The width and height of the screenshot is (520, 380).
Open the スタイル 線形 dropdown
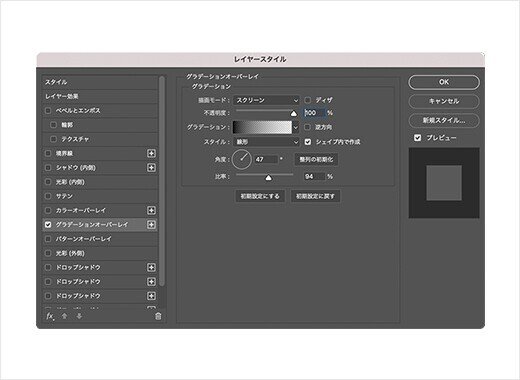click(266, 142)
